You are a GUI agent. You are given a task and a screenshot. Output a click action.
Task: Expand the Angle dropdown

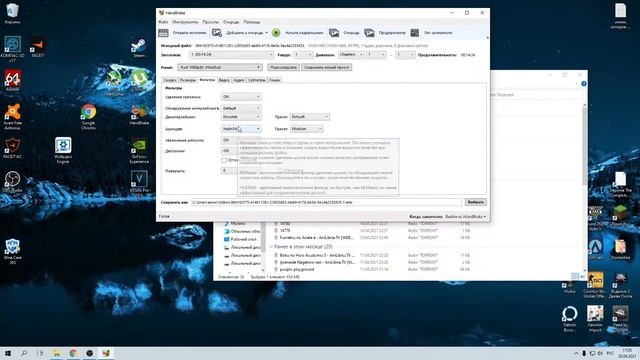(303, 55)
